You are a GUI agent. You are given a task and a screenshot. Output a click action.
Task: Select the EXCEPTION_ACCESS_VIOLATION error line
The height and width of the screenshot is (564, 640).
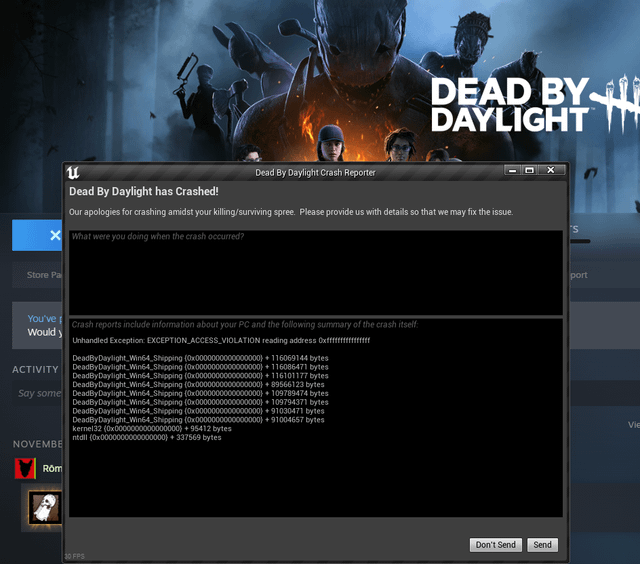click(x=221, y=340)
